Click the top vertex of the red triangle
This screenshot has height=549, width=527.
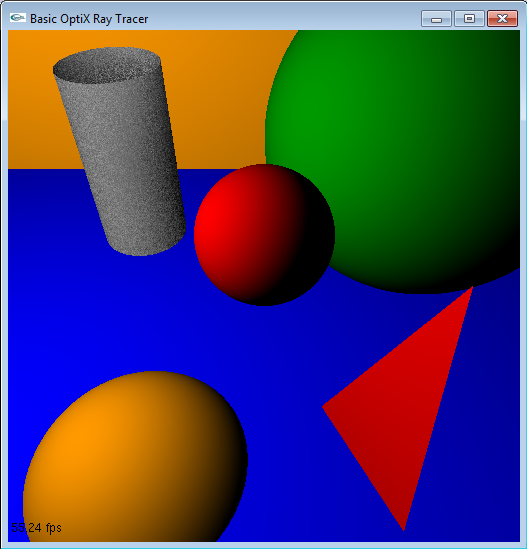coord(472,288)
